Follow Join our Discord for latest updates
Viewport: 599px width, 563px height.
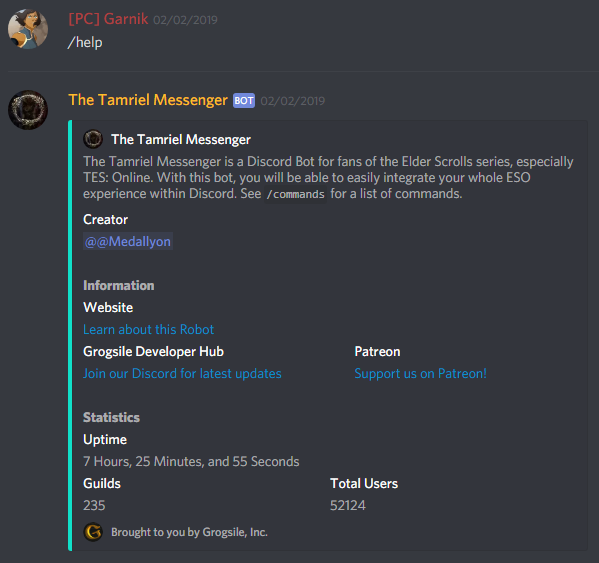click(182, 373)
